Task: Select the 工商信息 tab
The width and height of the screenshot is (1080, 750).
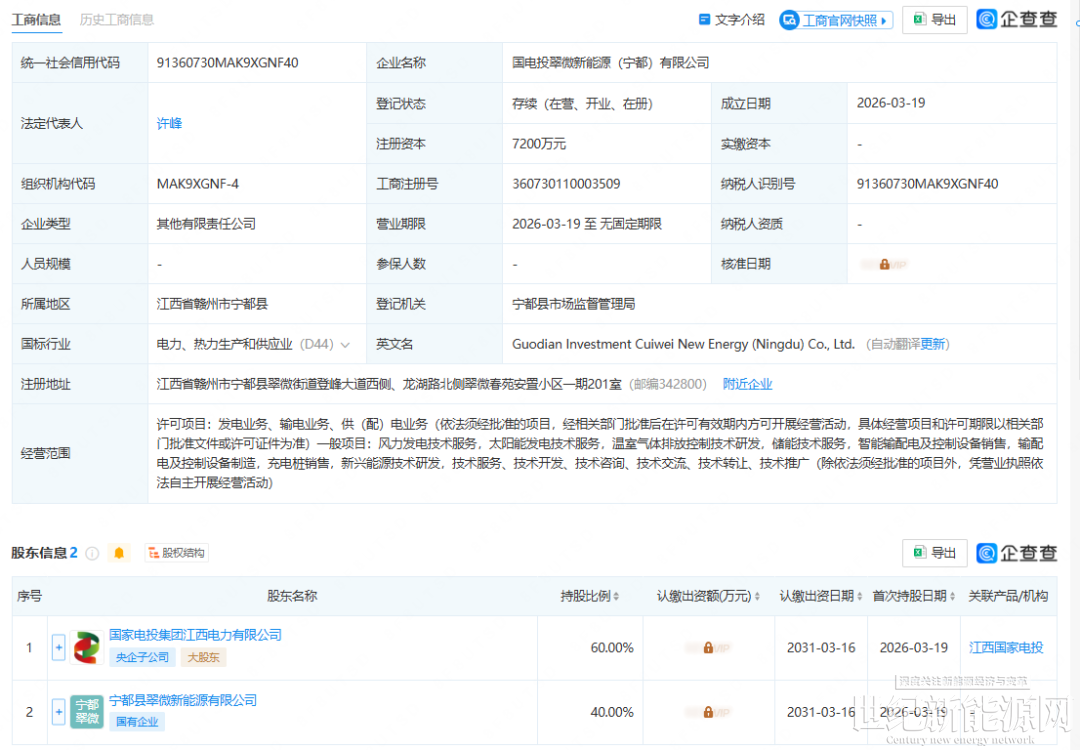Action: click(36, 20)
